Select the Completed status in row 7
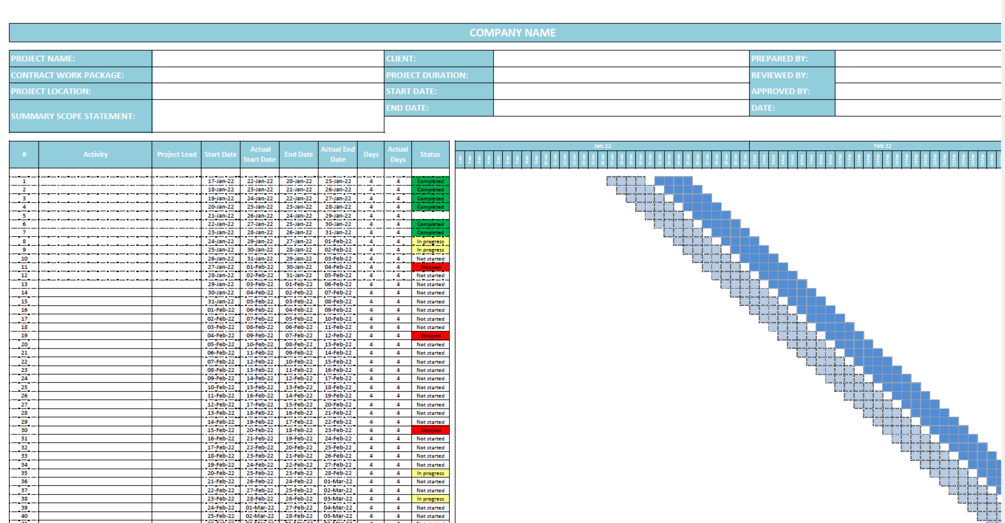The width and height of the screenshot is (1005, 523). (430, 233)
